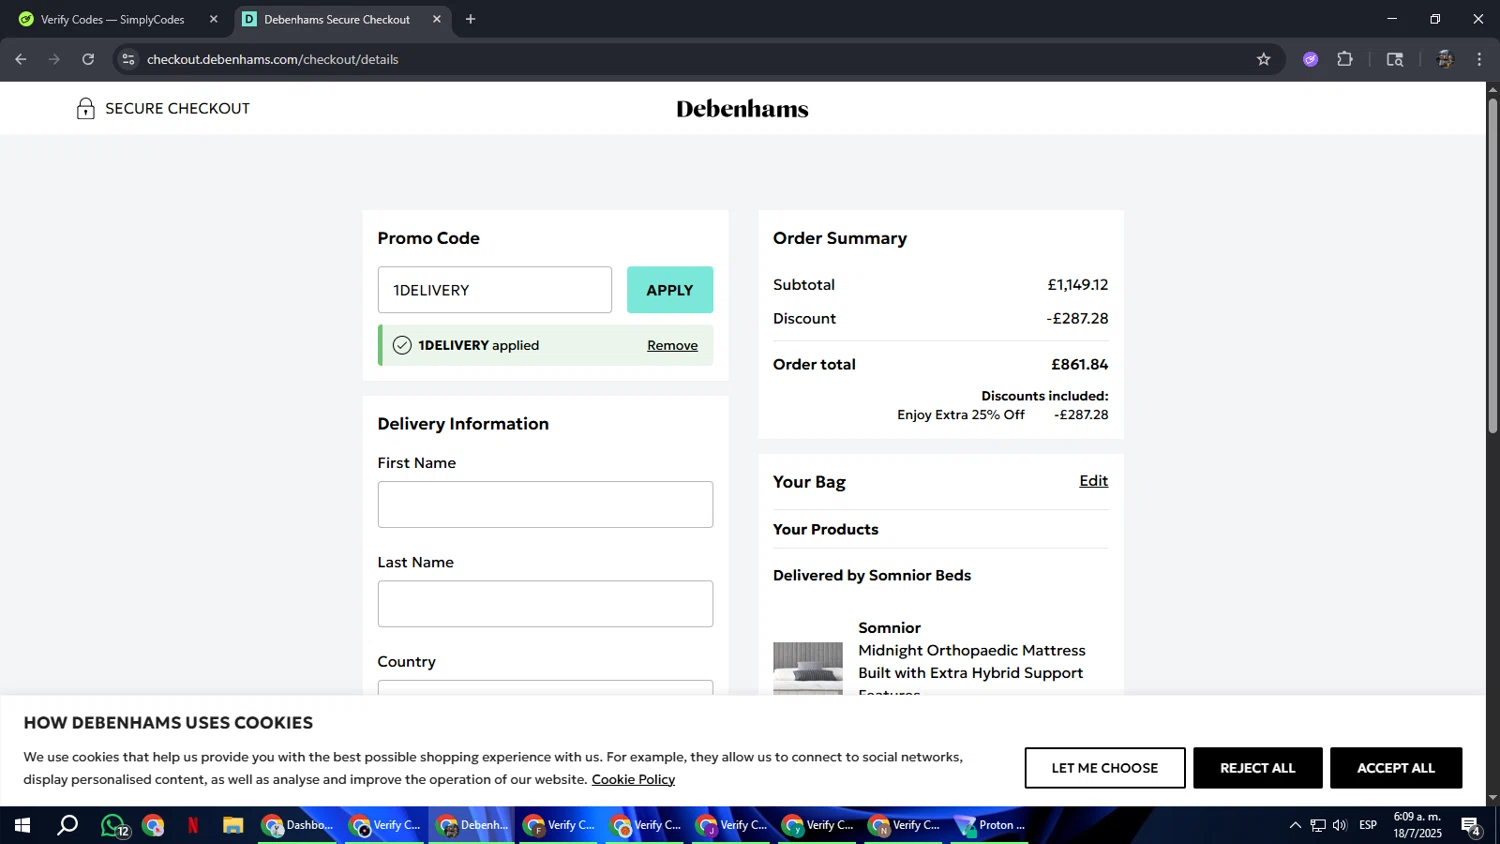Switch to the Dashbo... Chrome taskbar window
The width and height of the screenshot is (1500, 844).
[x=298, y=825]
